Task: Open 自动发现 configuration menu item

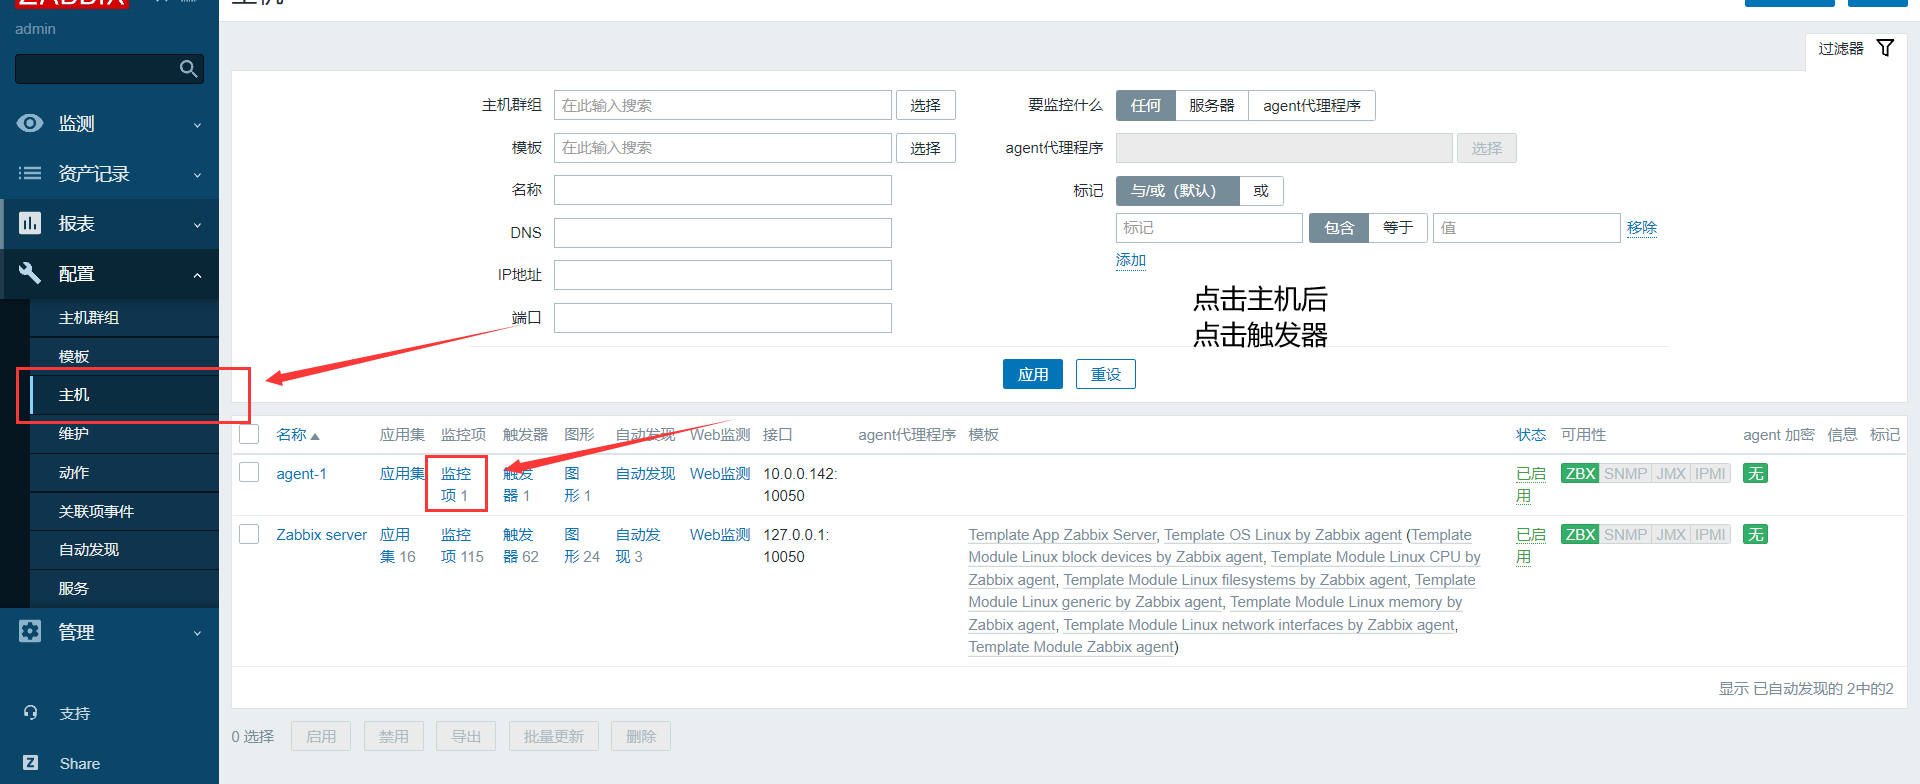Action: pyautogui.click(x=124, y=550)
